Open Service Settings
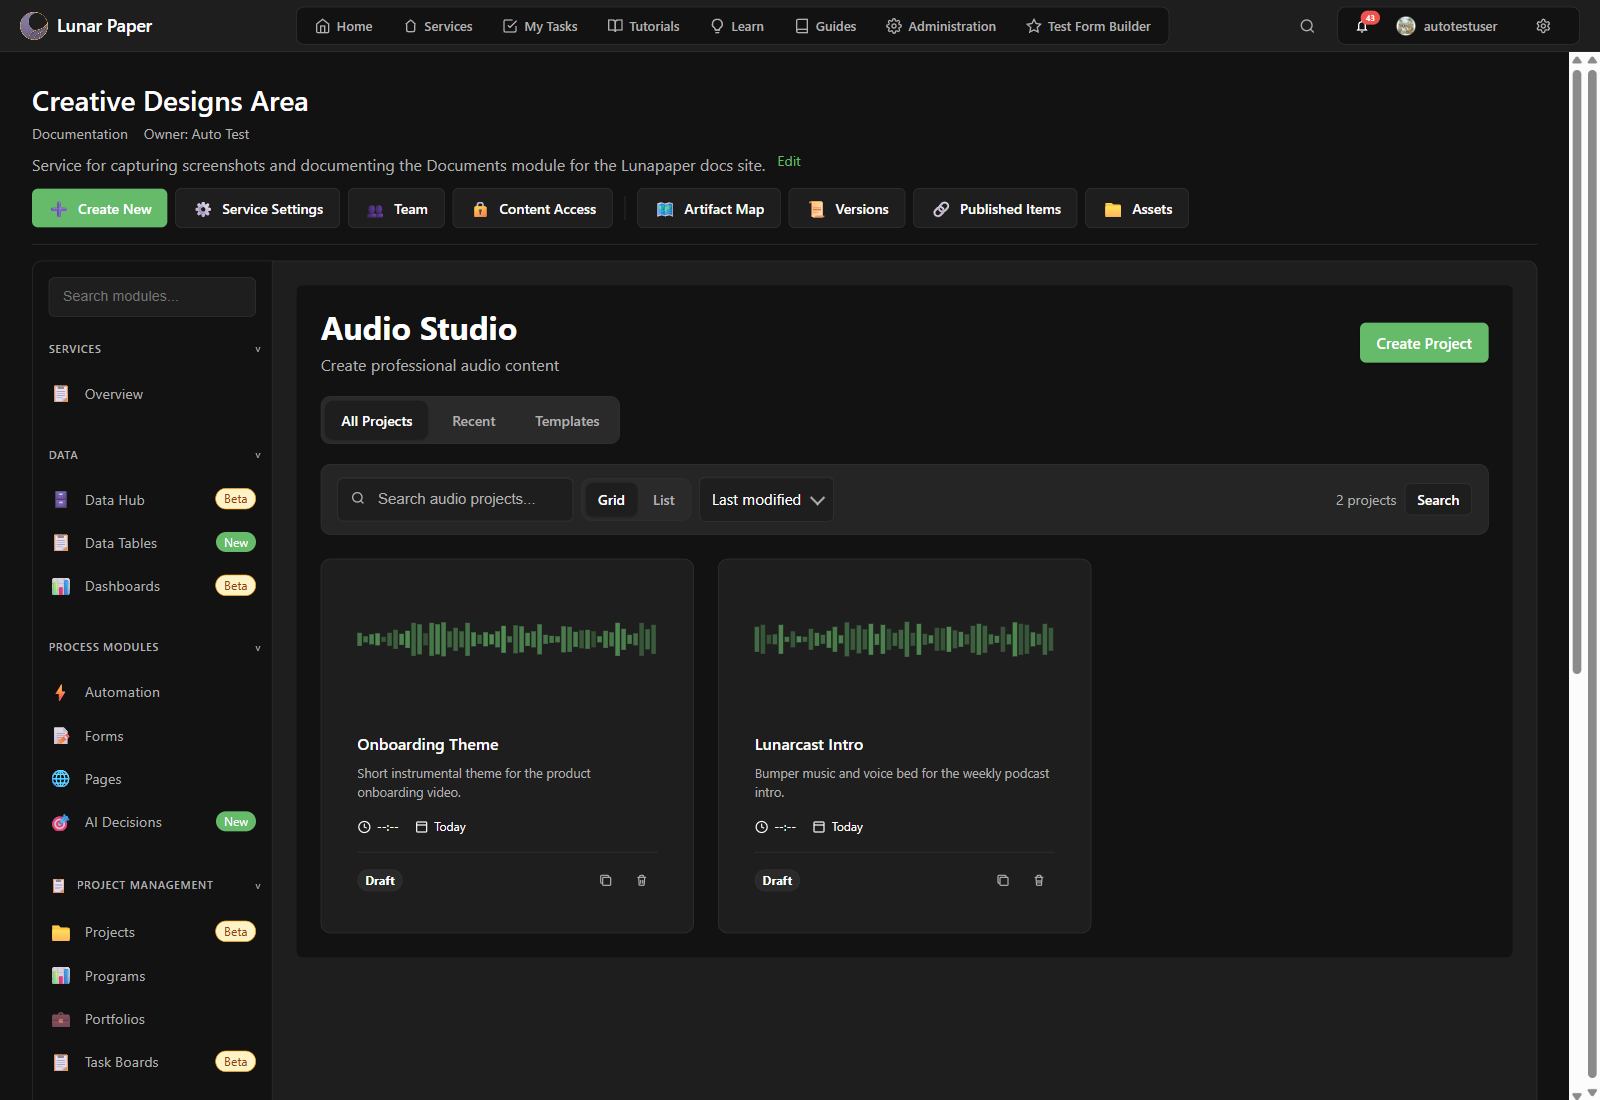This screenshot has height=1100, width=1600. coord(258,209)
